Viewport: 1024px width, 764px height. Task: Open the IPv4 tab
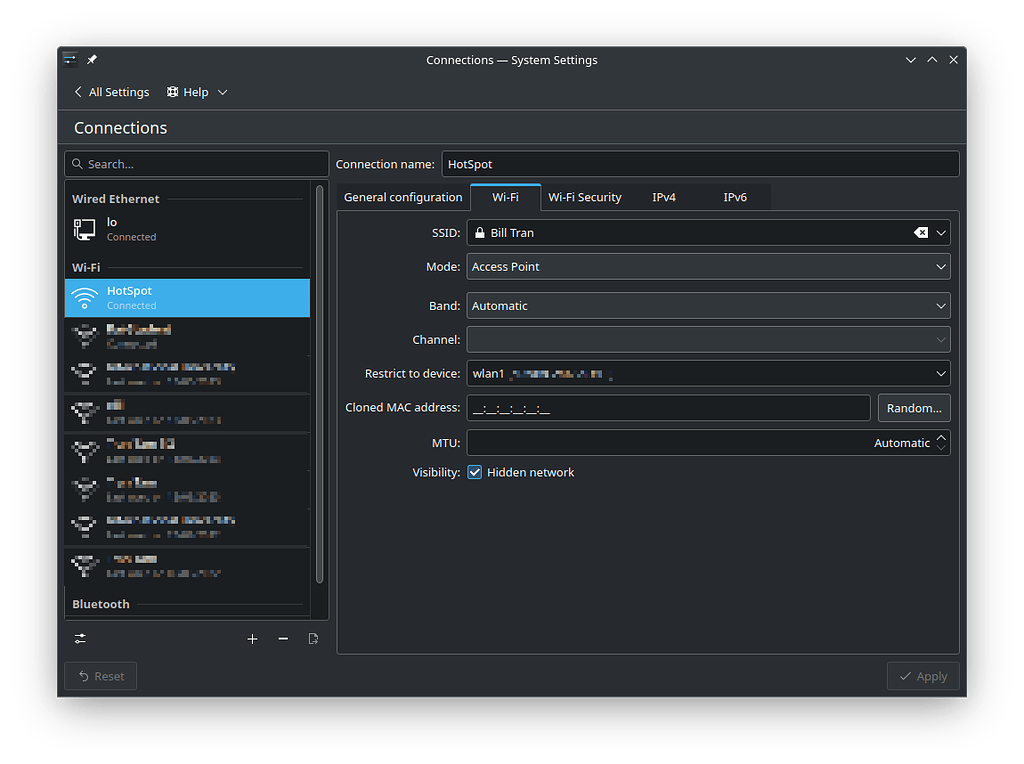click(x=664, y=197)
